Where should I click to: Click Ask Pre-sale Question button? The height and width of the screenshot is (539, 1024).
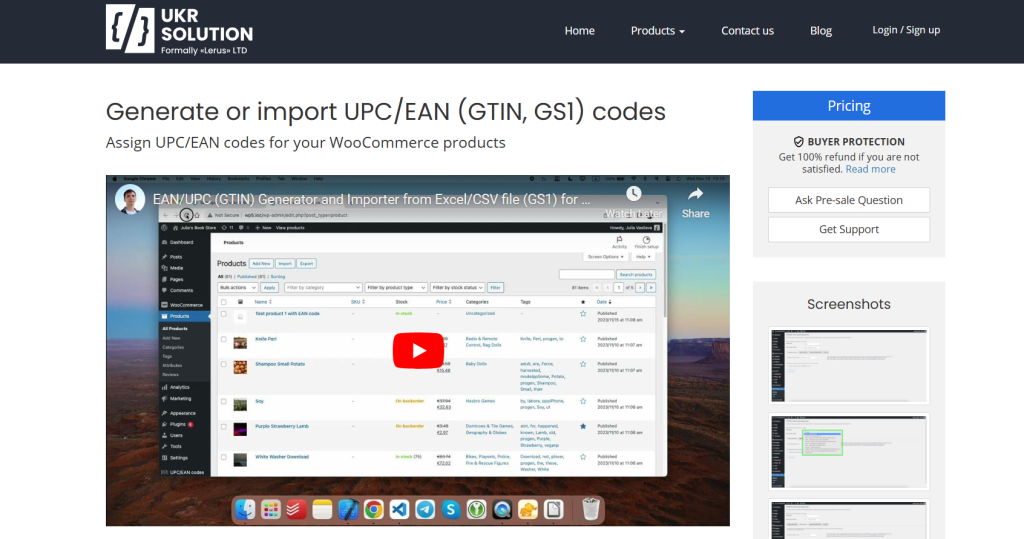848,200
